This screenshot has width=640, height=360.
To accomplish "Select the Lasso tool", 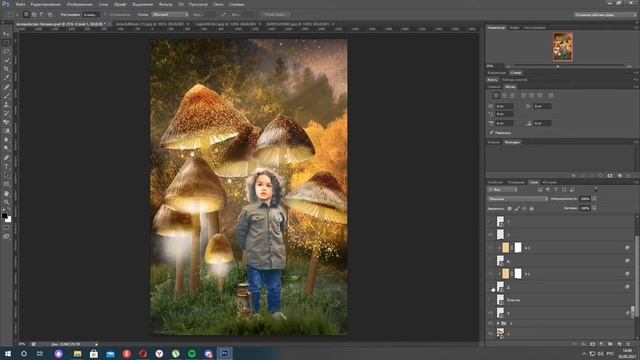I will coord(6,52).
